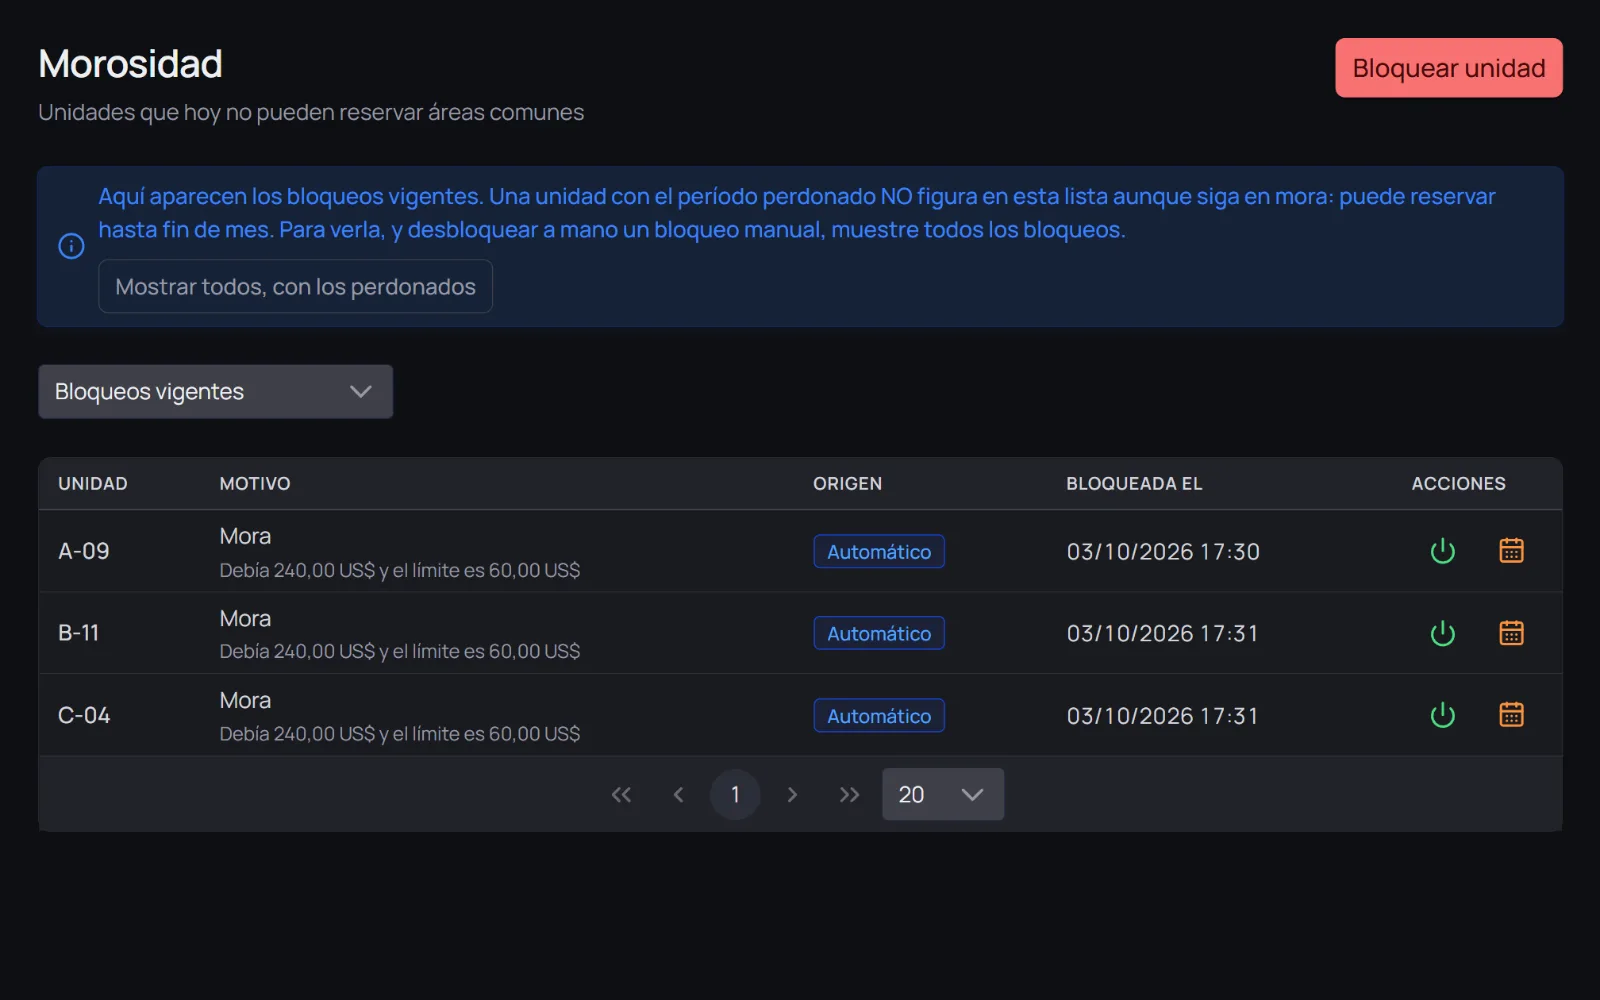Click the date 03/10/2026 17:30
Viewport: 1600px width, 1000px height.
click(x=1163, y=551)
